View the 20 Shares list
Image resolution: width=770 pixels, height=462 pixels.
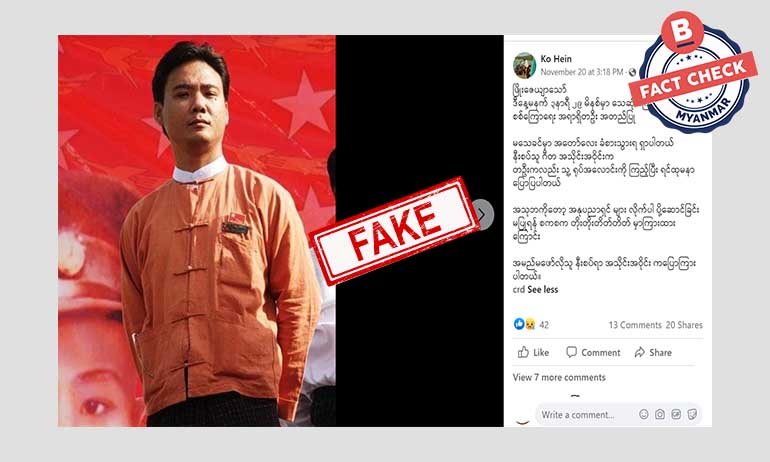[684, 325]
